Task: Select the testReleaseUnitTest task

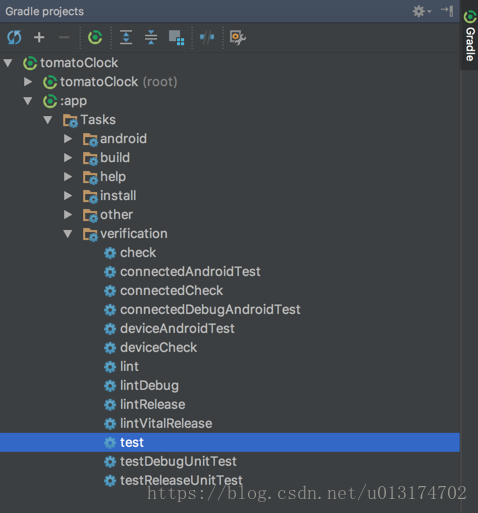Action: 181,481
